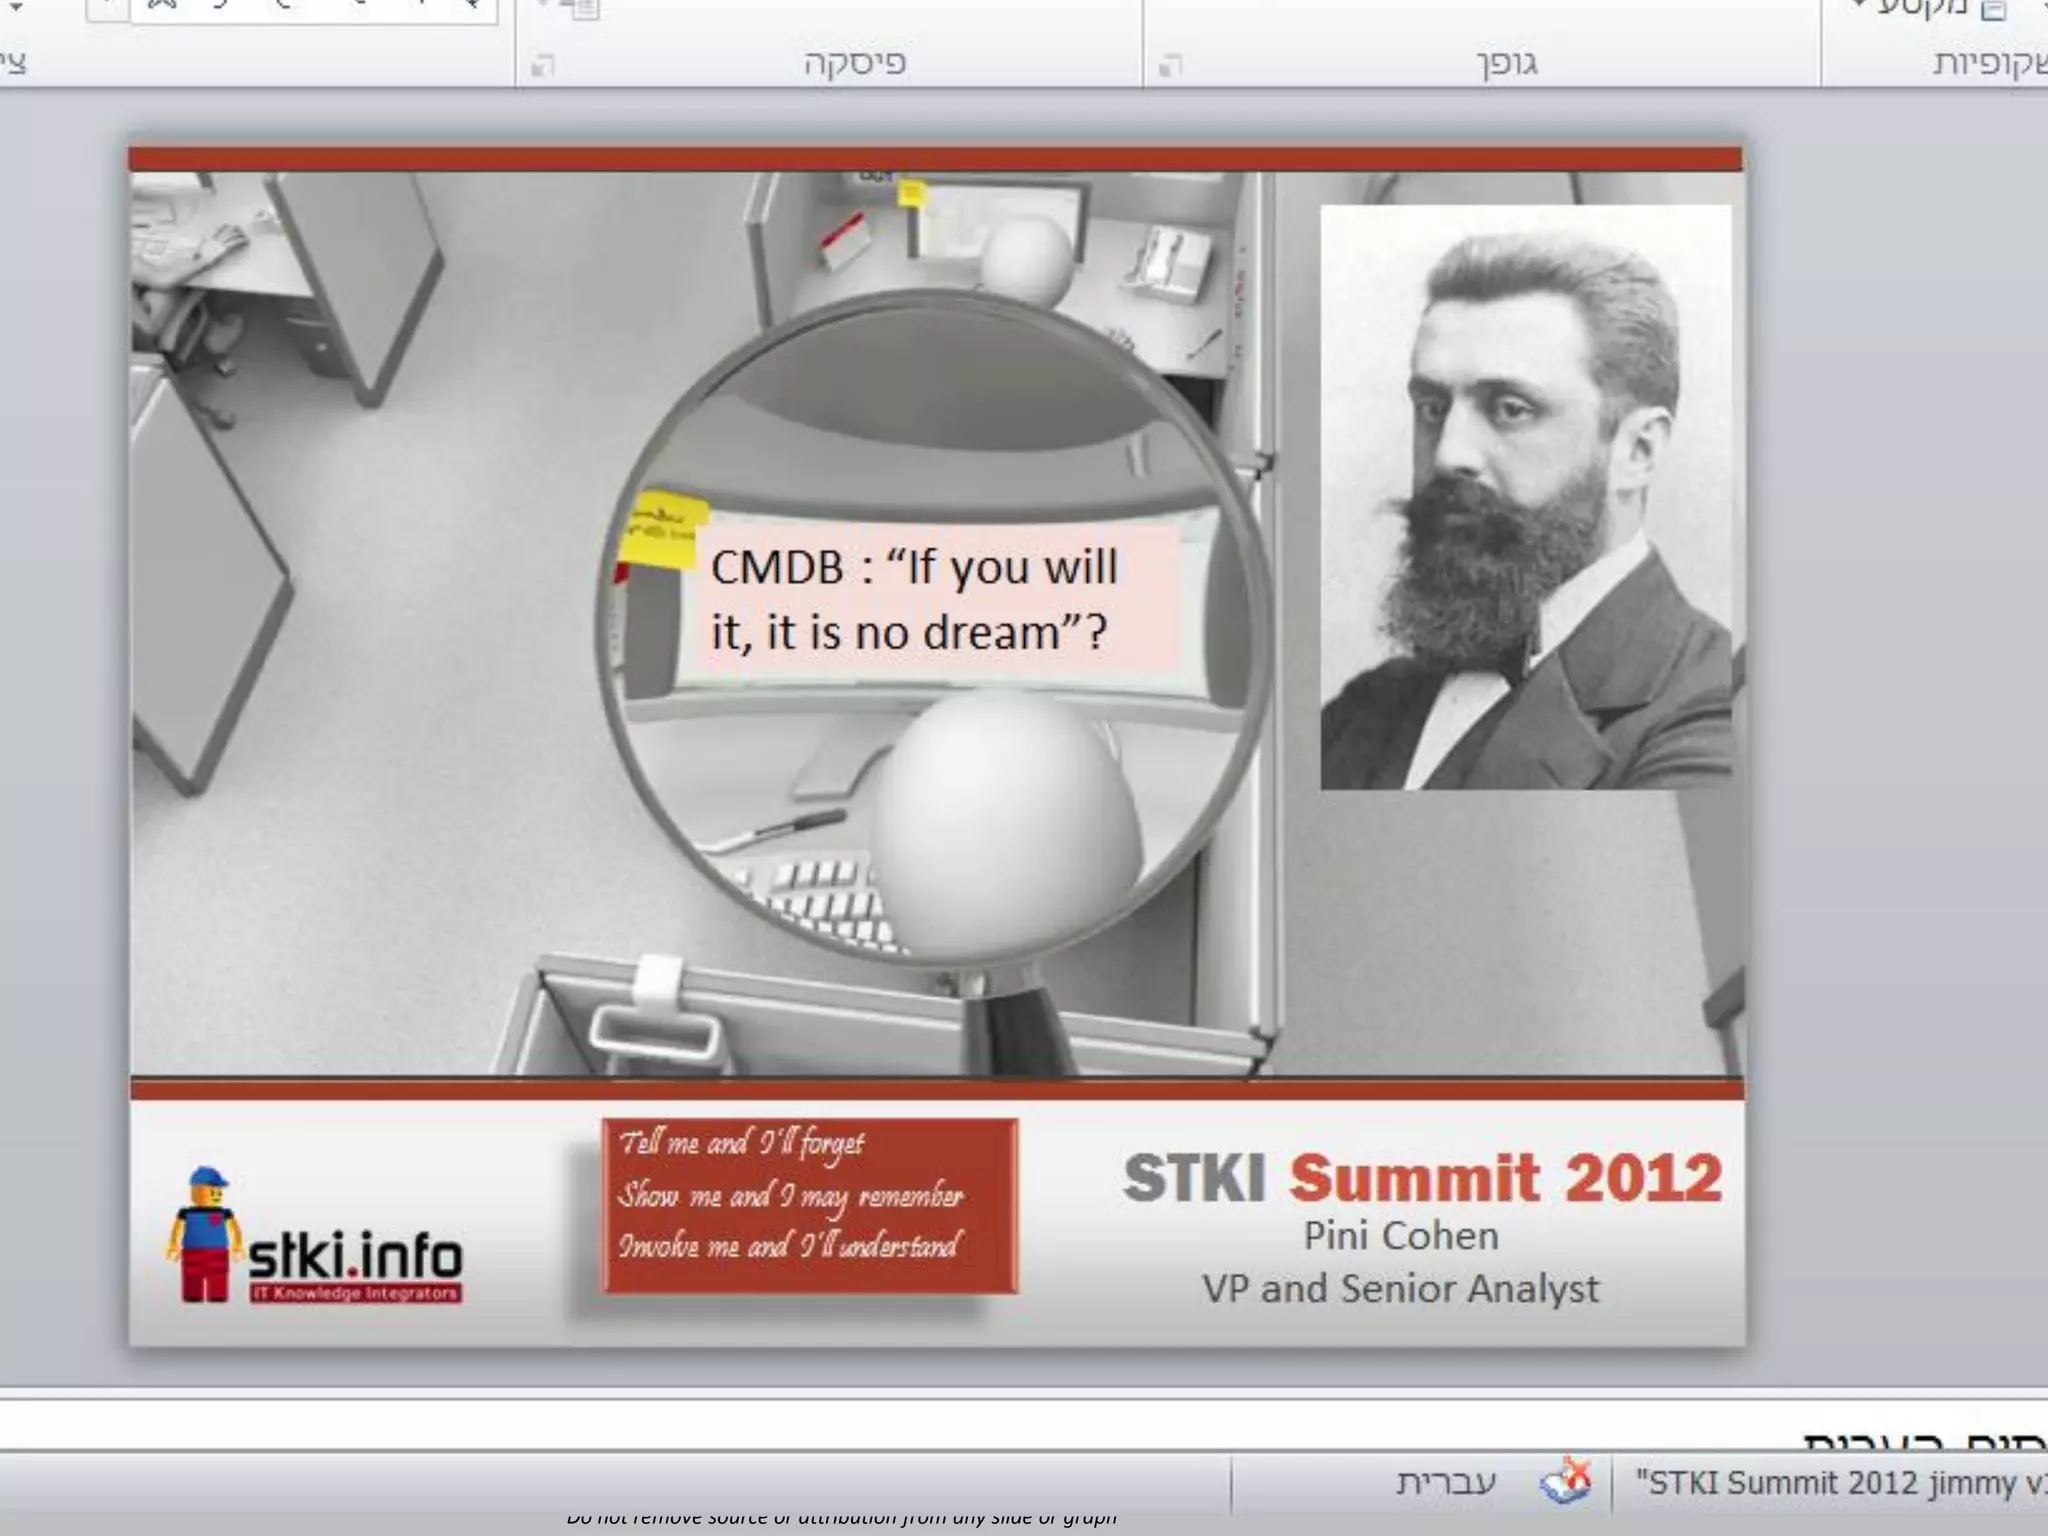Open the Font group dialog launcher
This screenshot has width=2048, height=1536.
pyautogui.click(x=1169, y=66)
